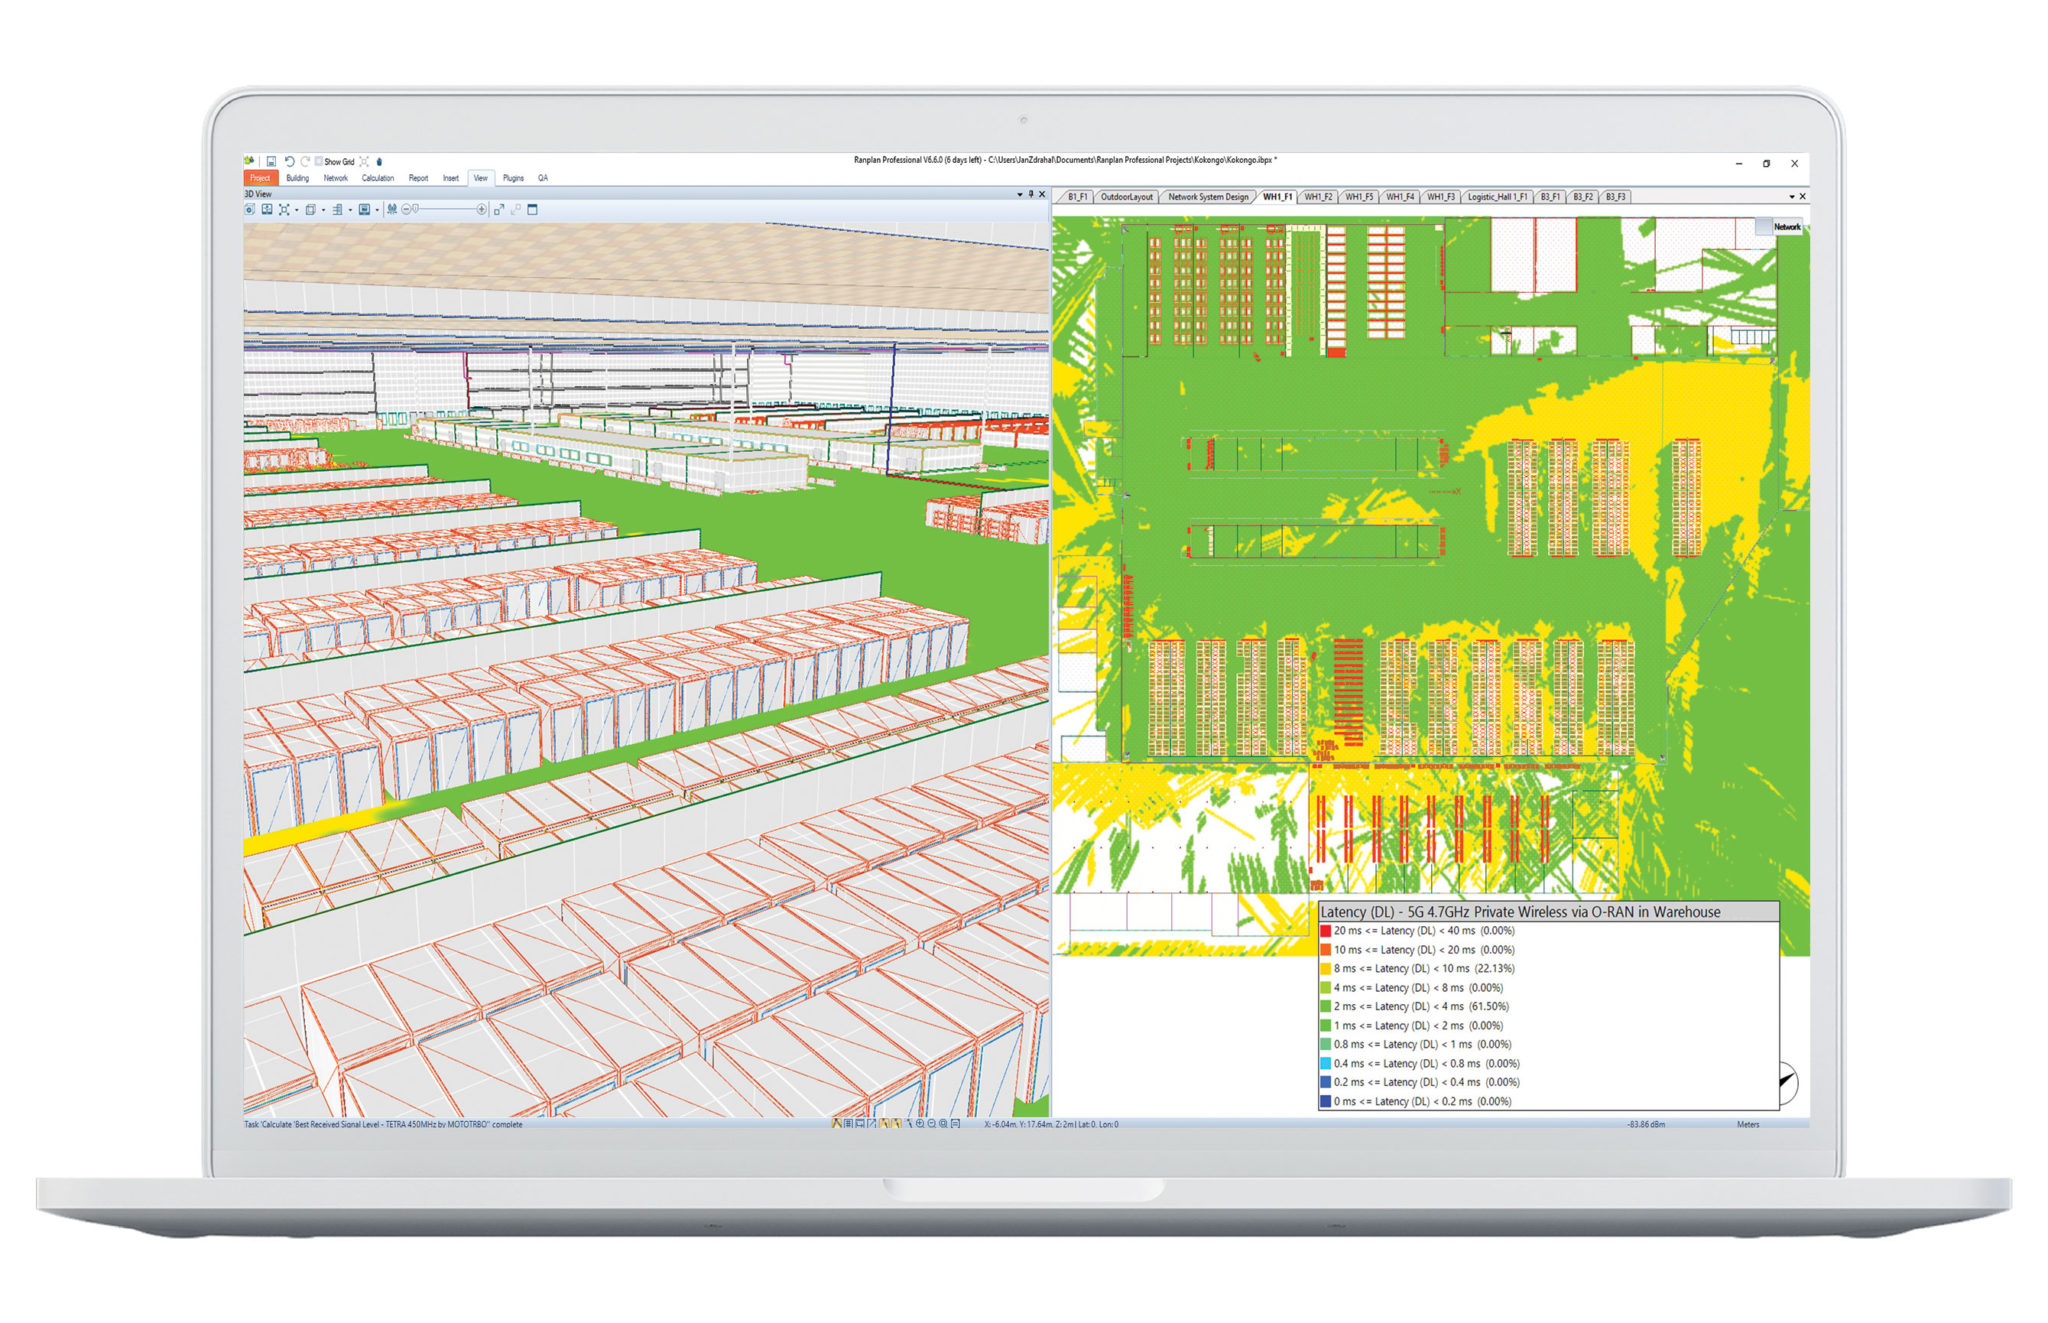Click the Undo arrow icon
2048x1323 pixels.
point(290,161)
